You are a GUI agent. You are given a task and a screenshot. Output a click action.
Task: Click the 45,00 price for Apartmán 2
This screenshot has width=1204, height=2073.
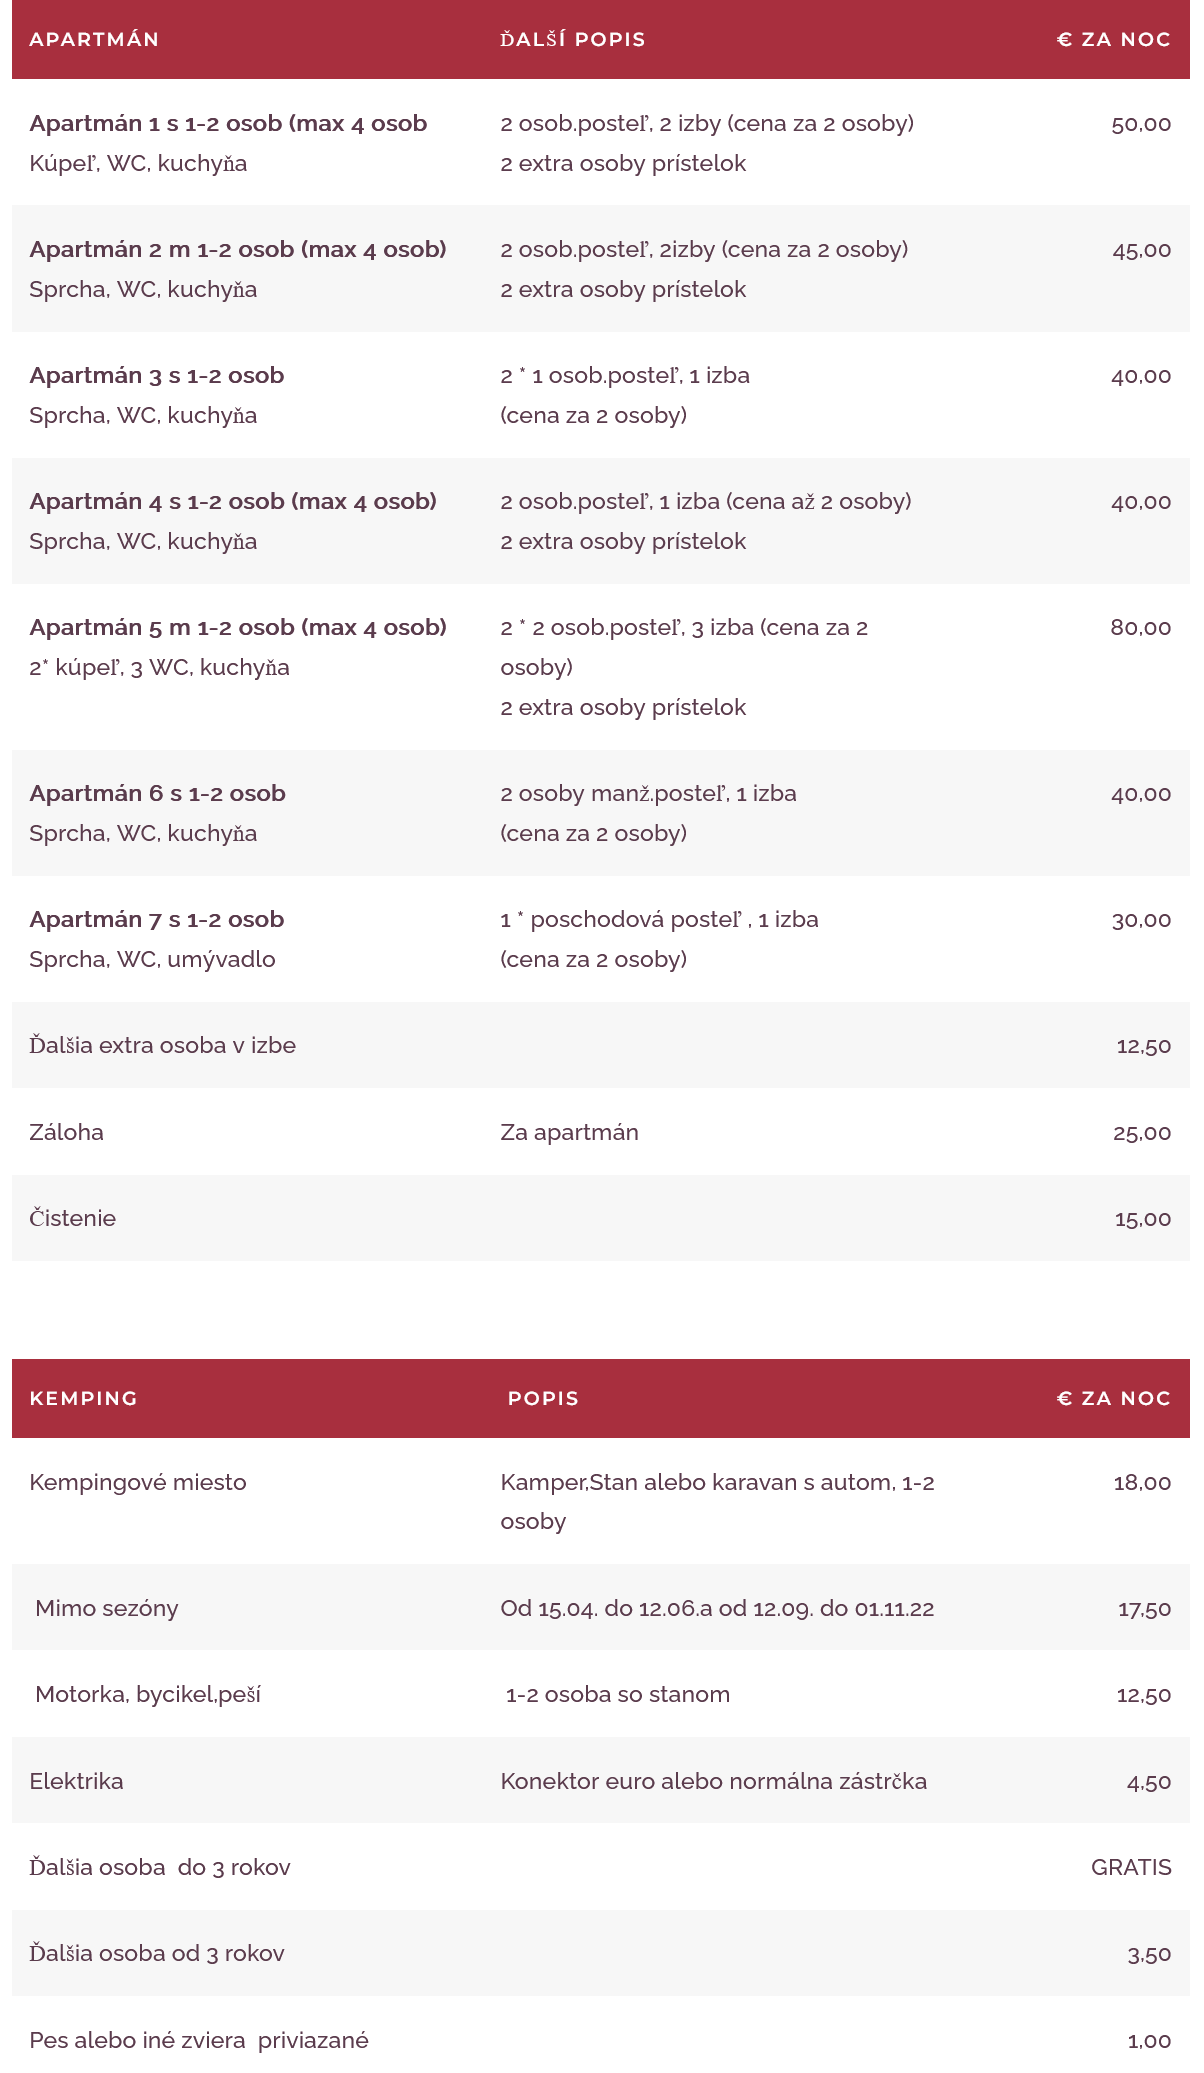pyautogui.click(x=1141, y=250)
